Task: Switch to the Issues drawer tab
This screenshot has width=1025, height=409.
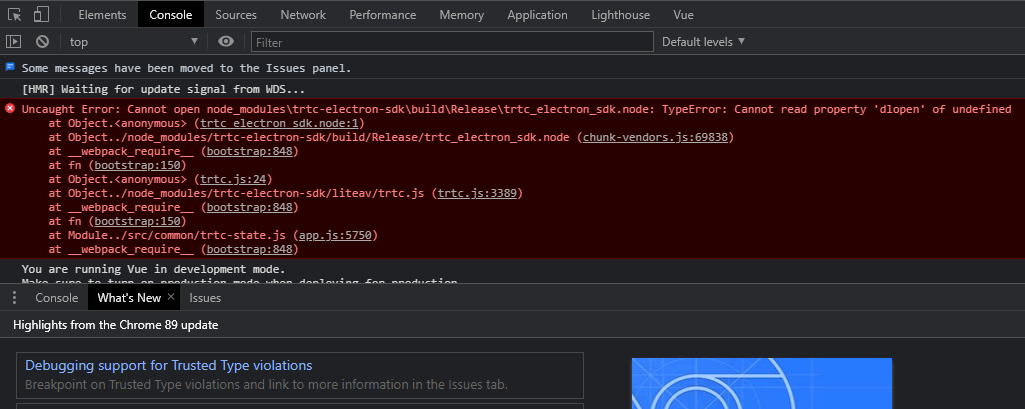Action: click(205, 298)
